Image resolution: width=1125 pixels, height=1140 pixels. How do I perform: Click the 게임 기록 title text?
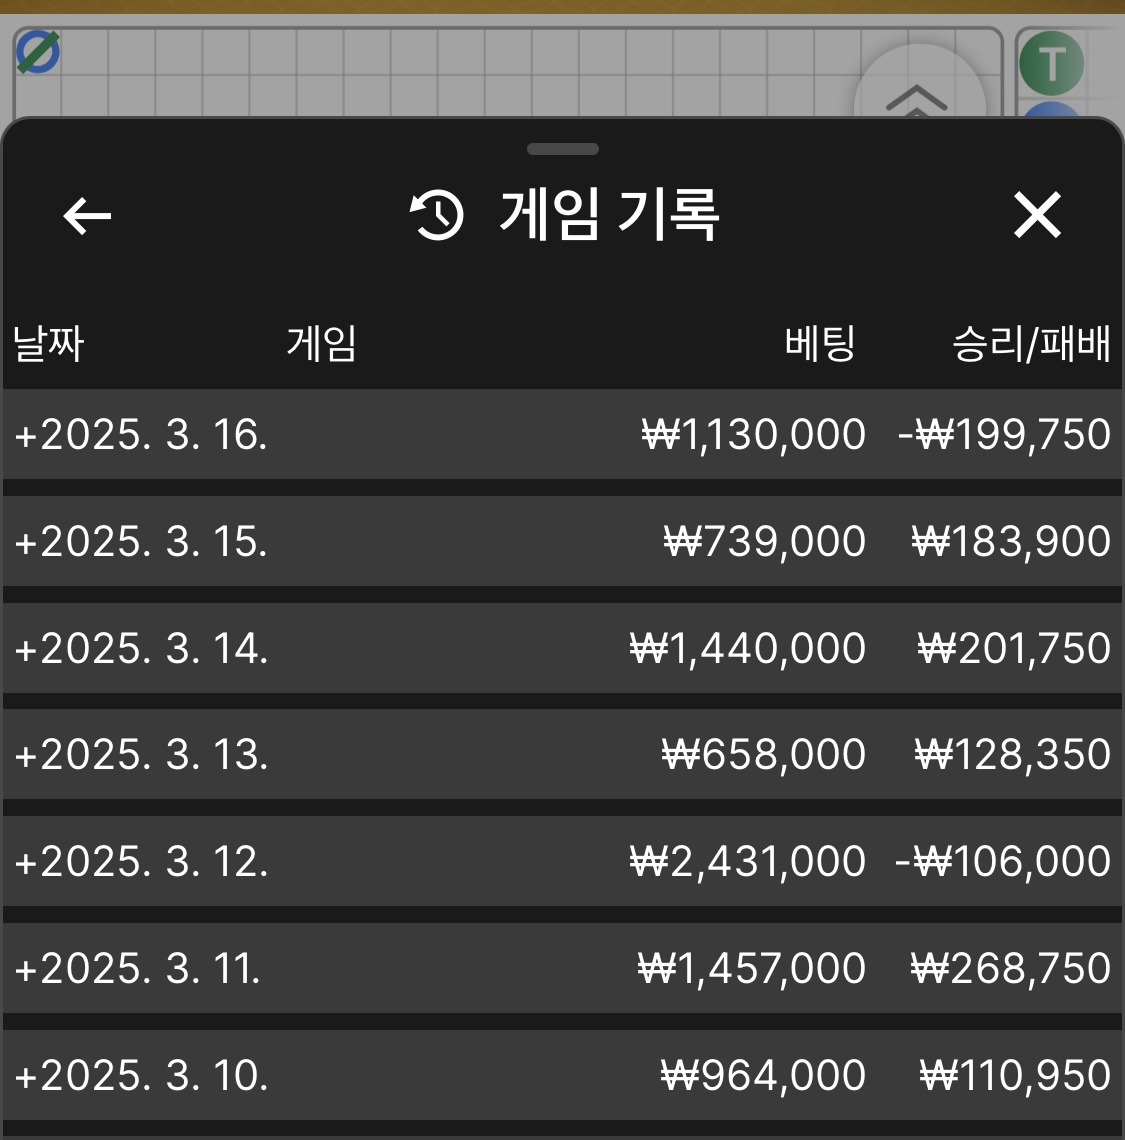pyautogui.click(x=609, y=215)
